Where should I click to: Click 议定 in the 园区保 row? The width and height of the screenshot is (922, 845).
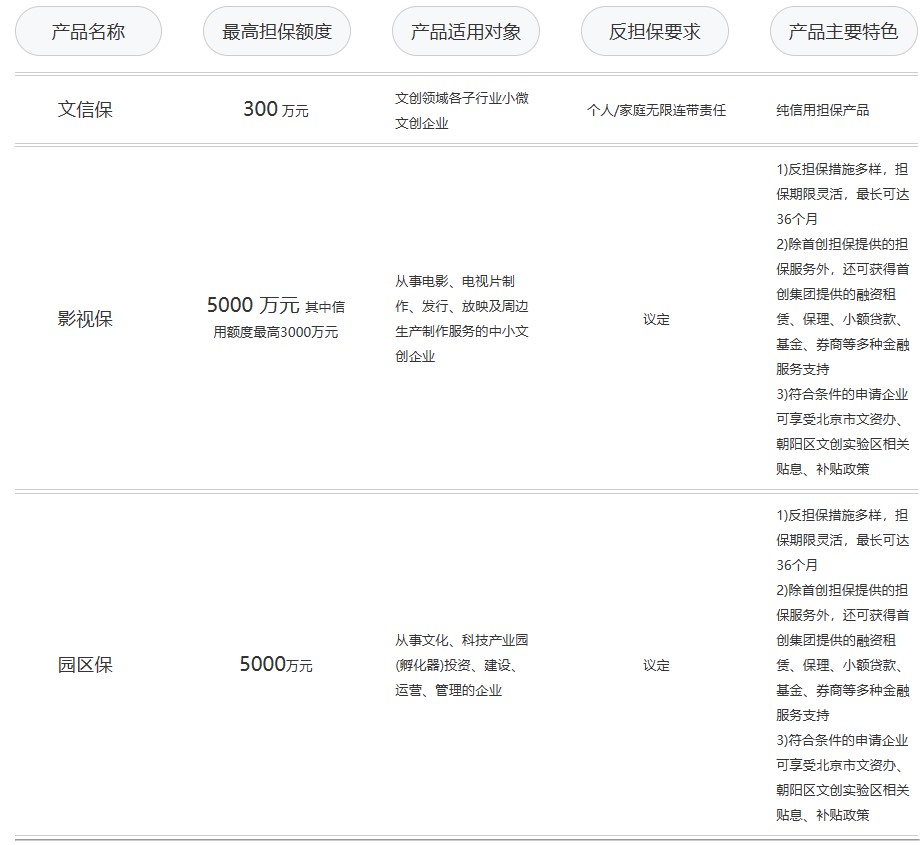pyautogui.click(x=656, y=665)
